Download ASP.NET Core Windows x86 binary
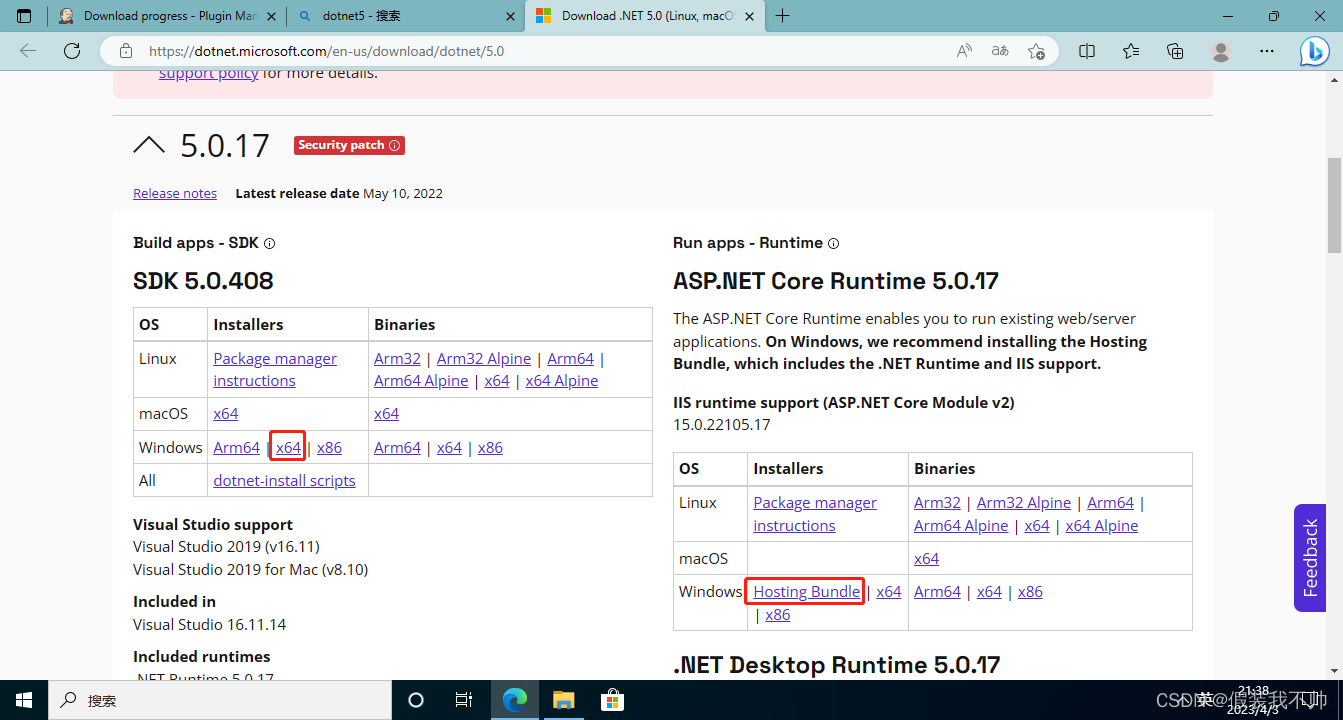Screen dimensions: 1343x720 pos(1030,591)
